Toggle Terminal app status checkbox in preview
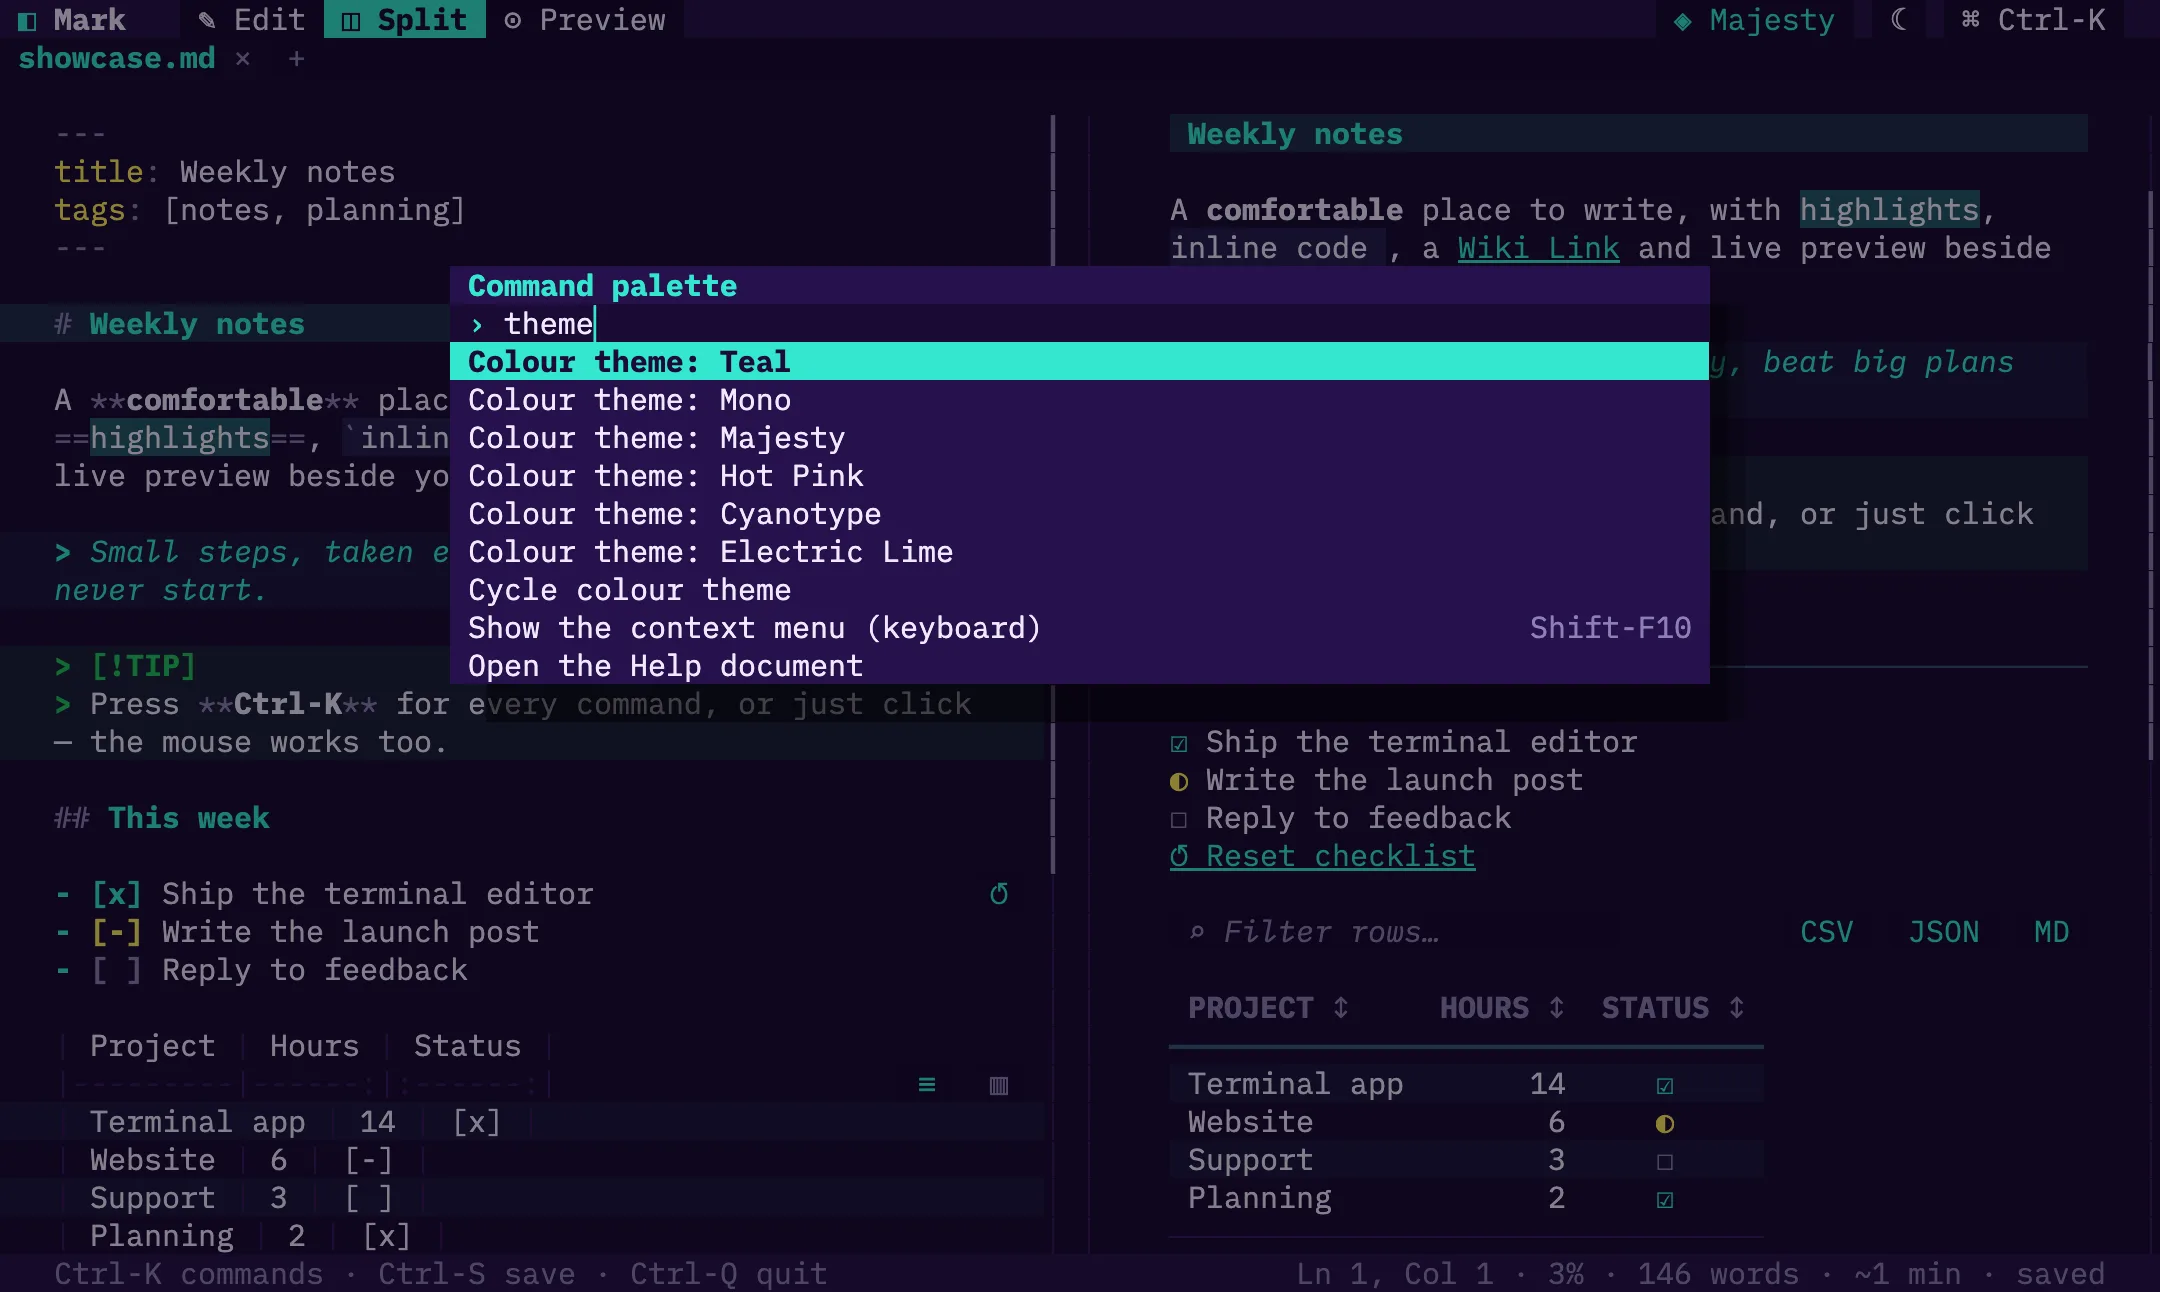 click(1665, 1085)
